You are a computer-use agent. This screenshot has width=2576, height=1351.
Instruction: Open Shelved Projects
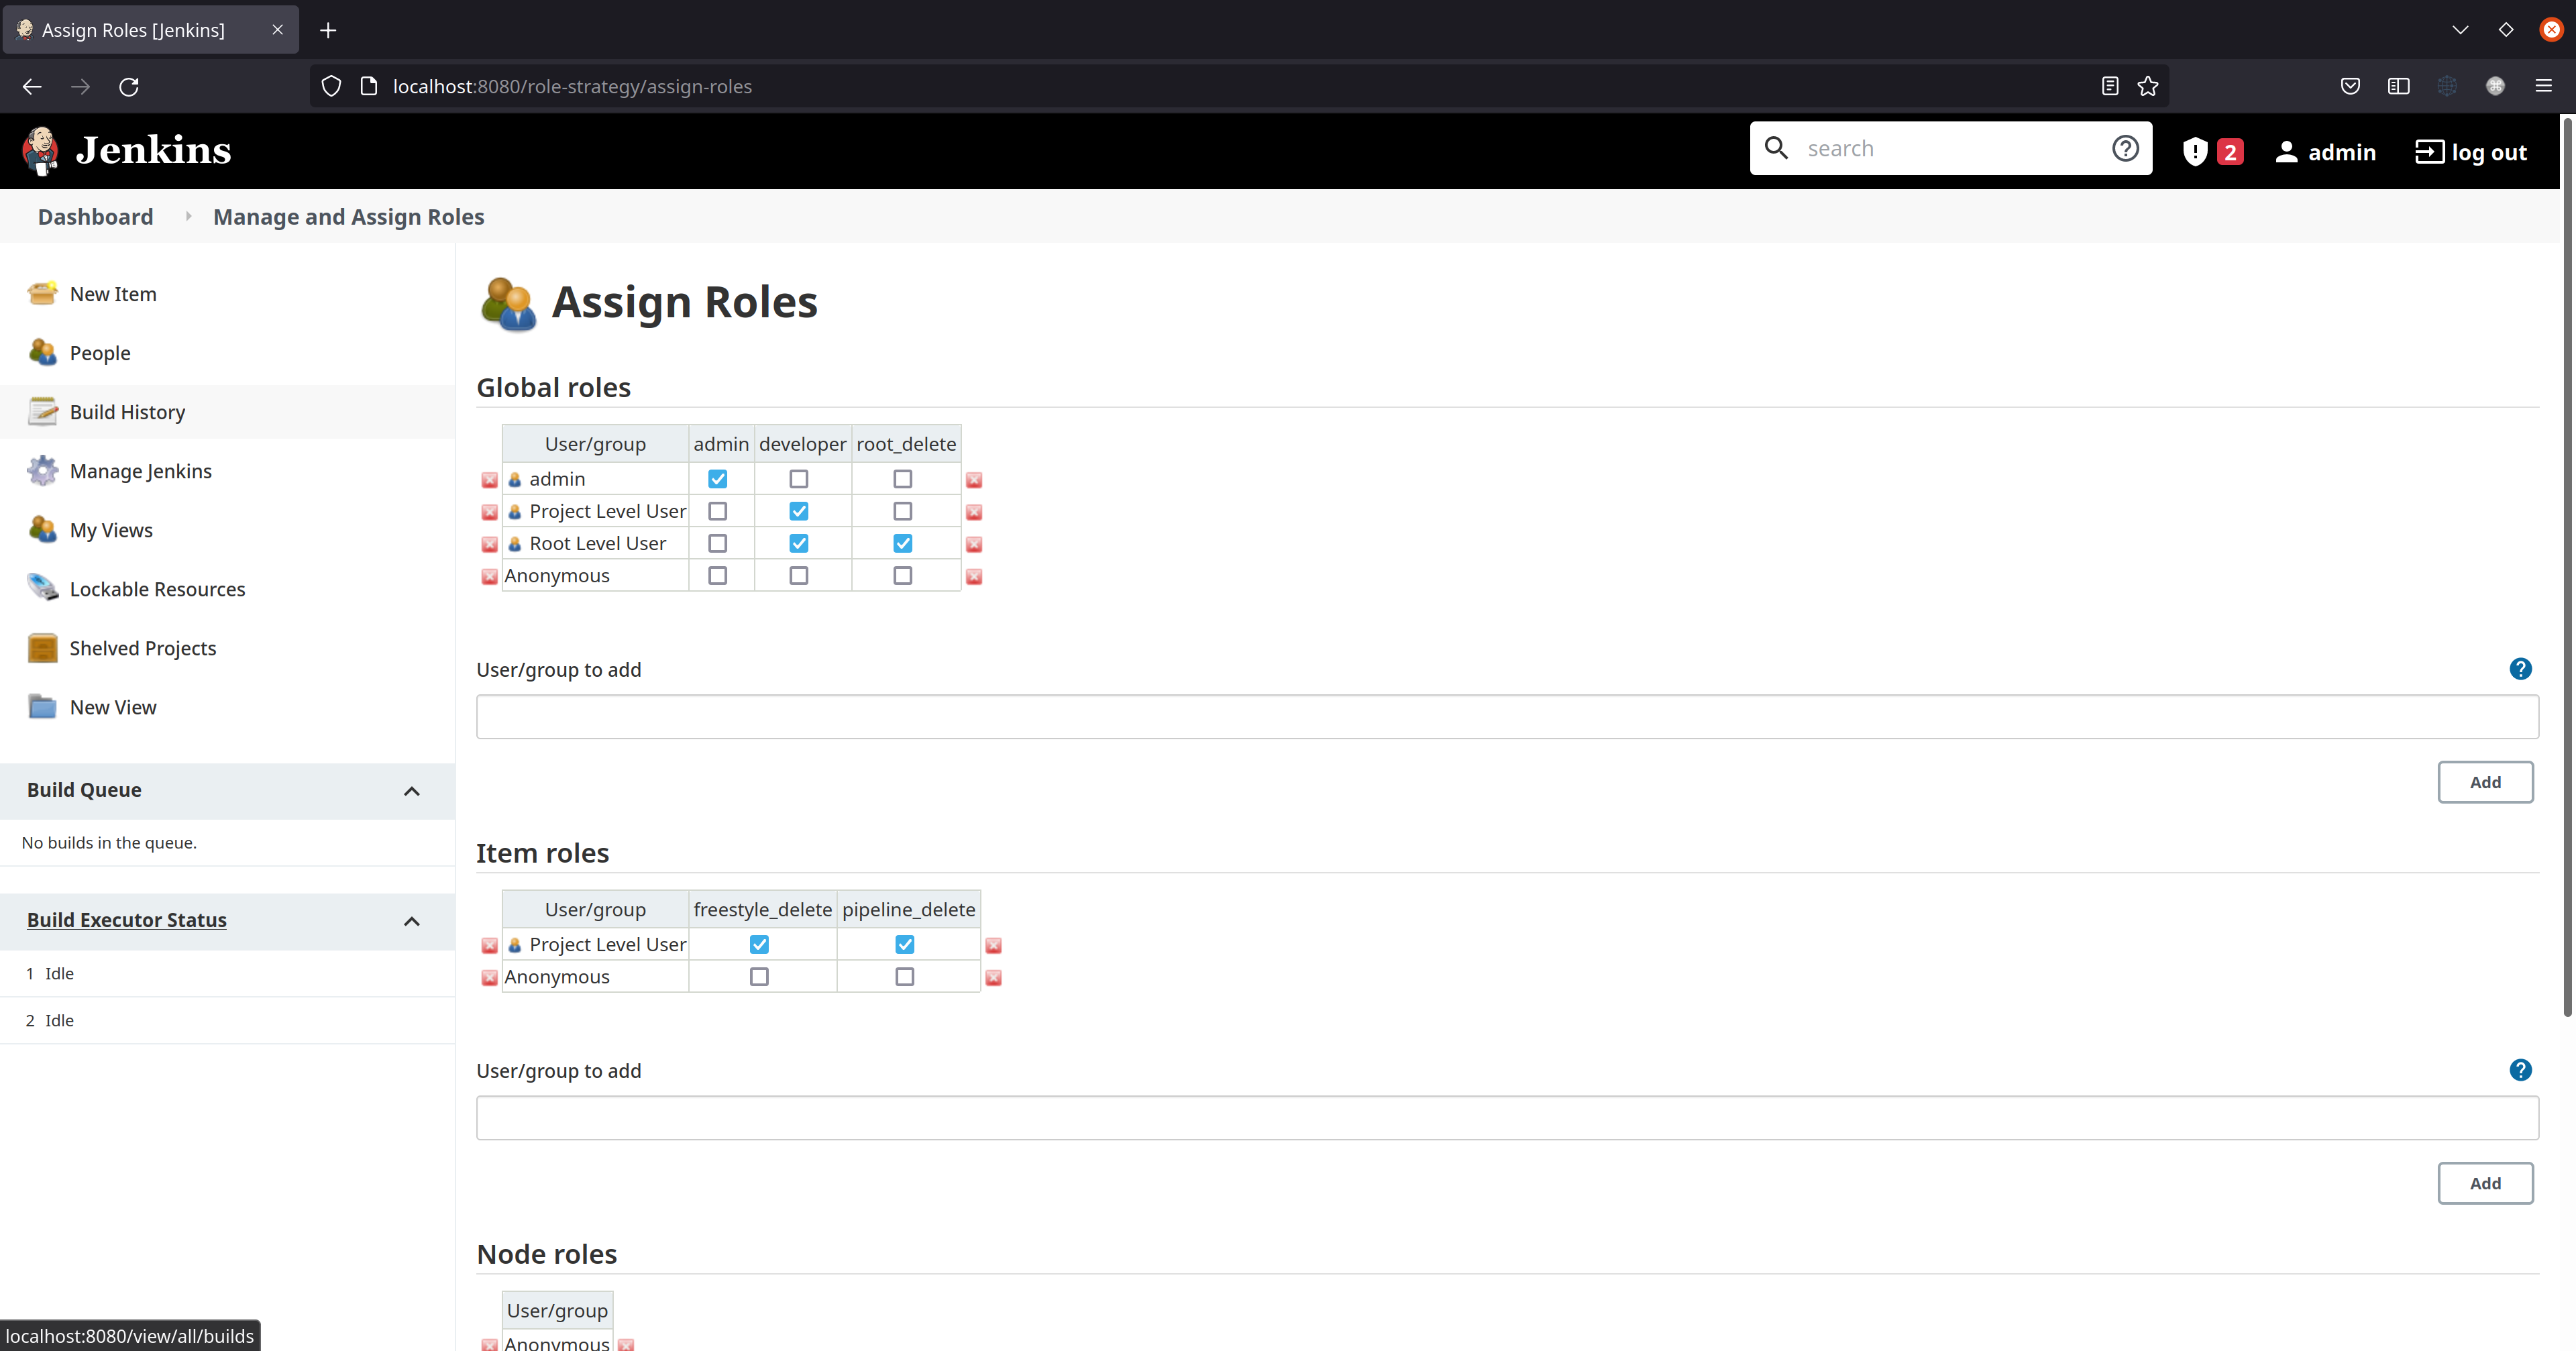[143, 647]
